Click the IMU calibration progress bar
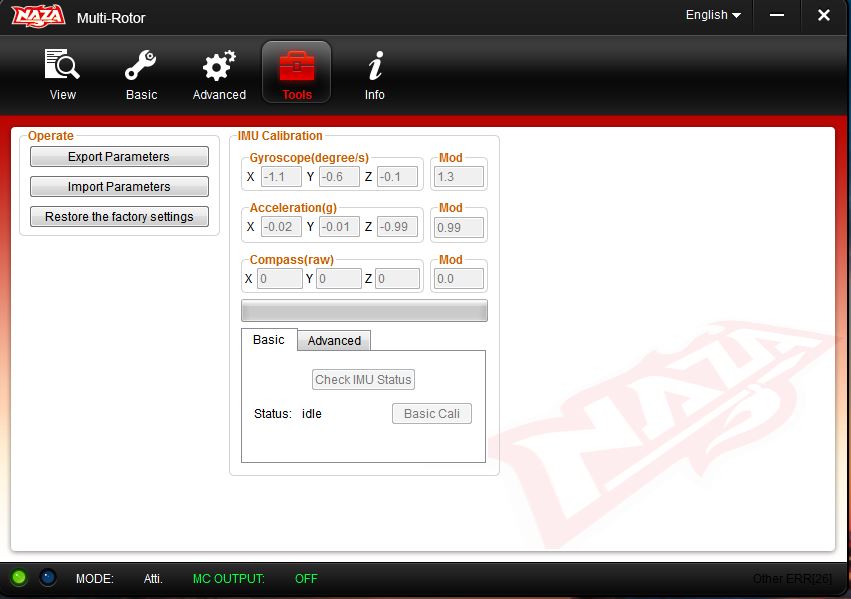The width and height of the screenshot is (851, 599). click(364, 311)
